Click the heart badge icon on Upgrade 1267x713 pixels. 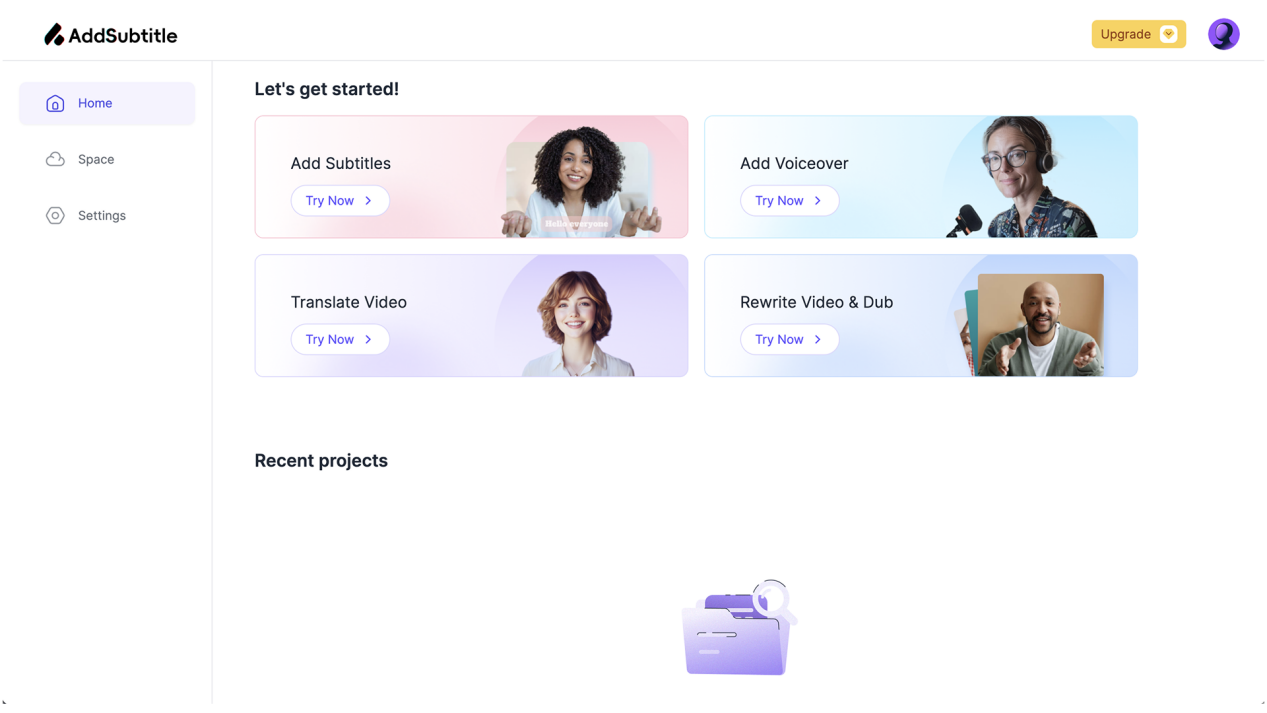[1168, 34]
